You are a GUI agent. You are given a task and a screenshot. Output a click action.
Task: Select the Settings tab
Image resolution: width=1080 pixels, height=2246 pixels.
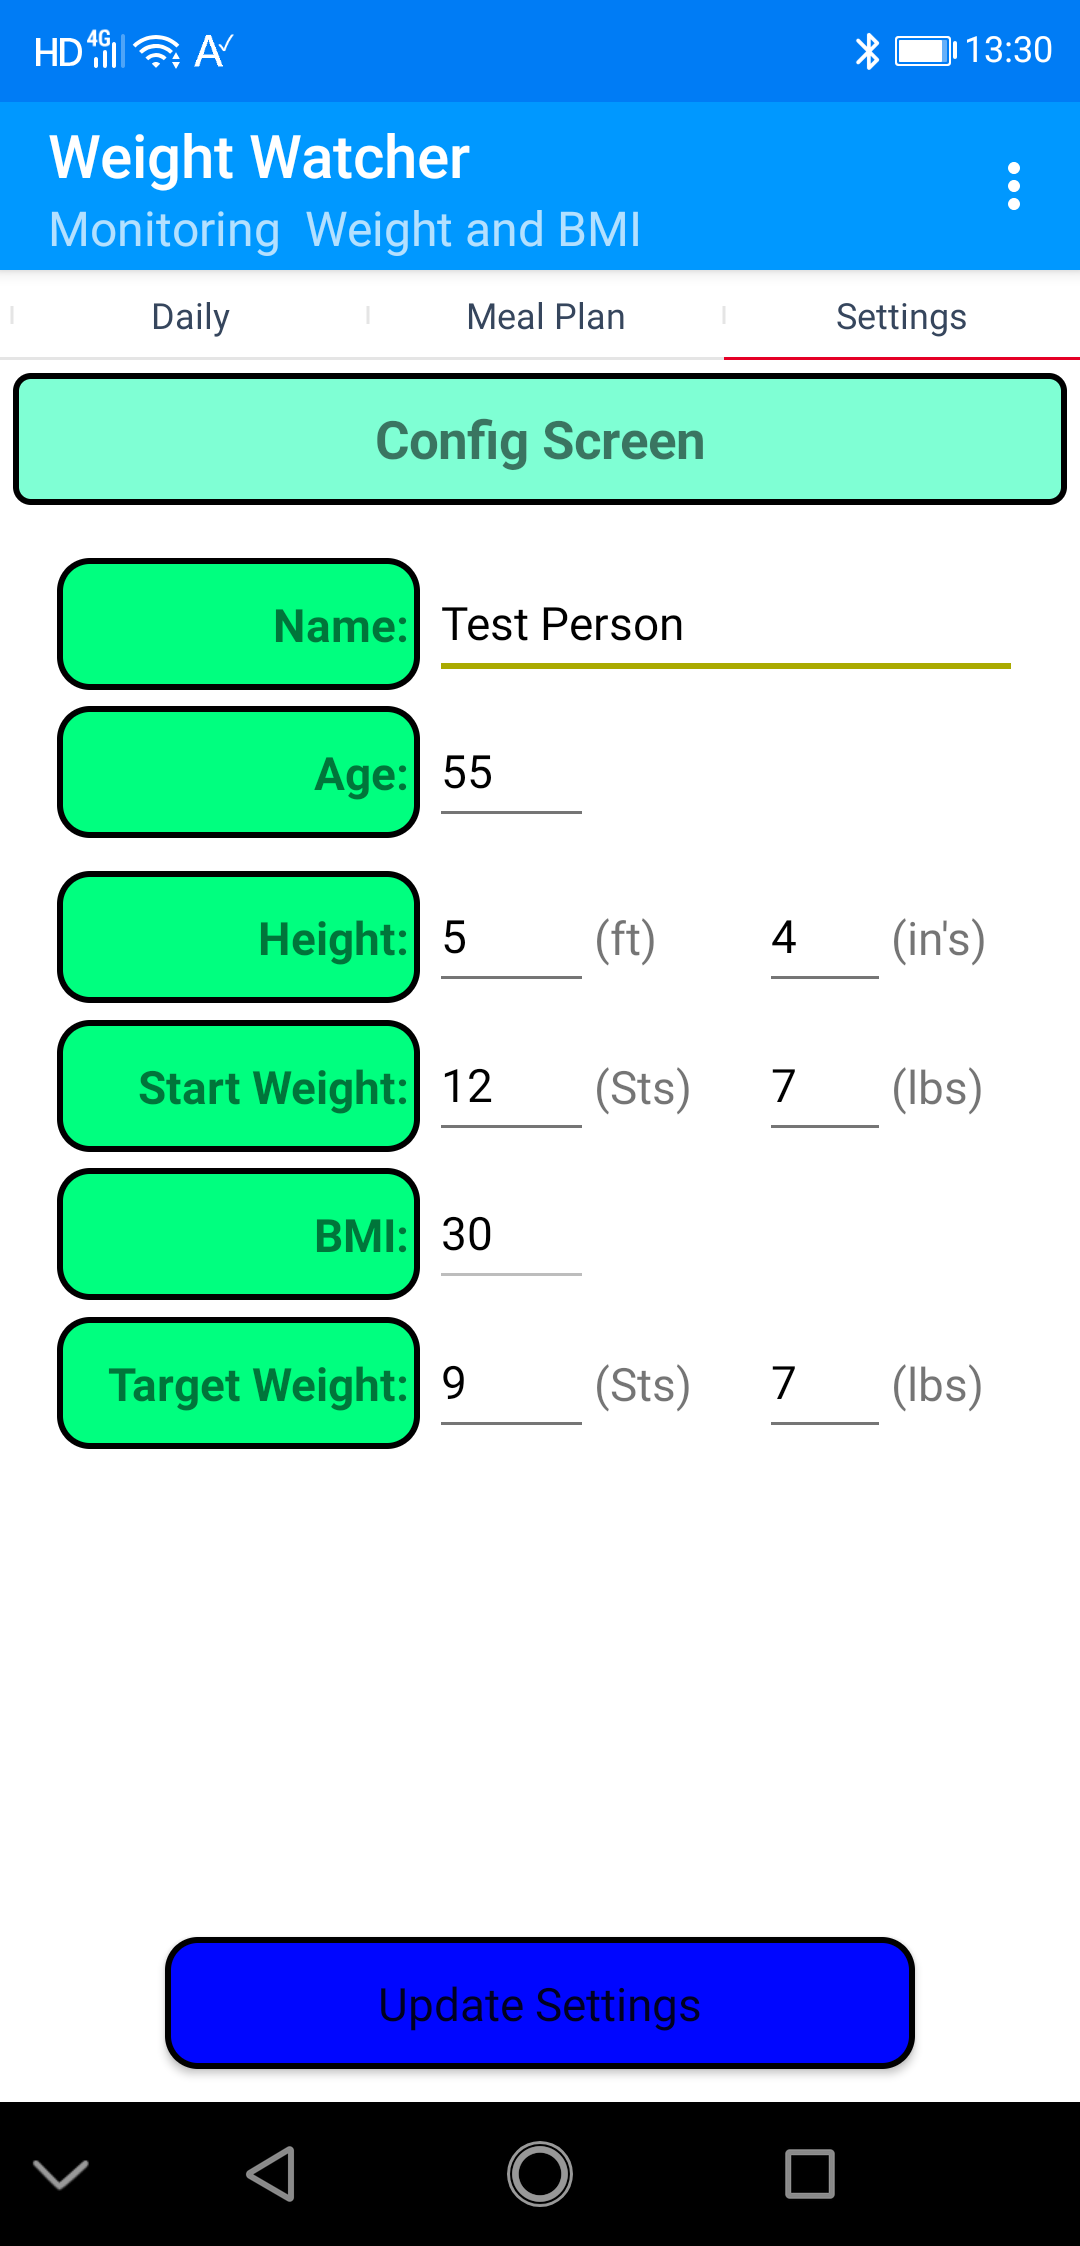901,317
